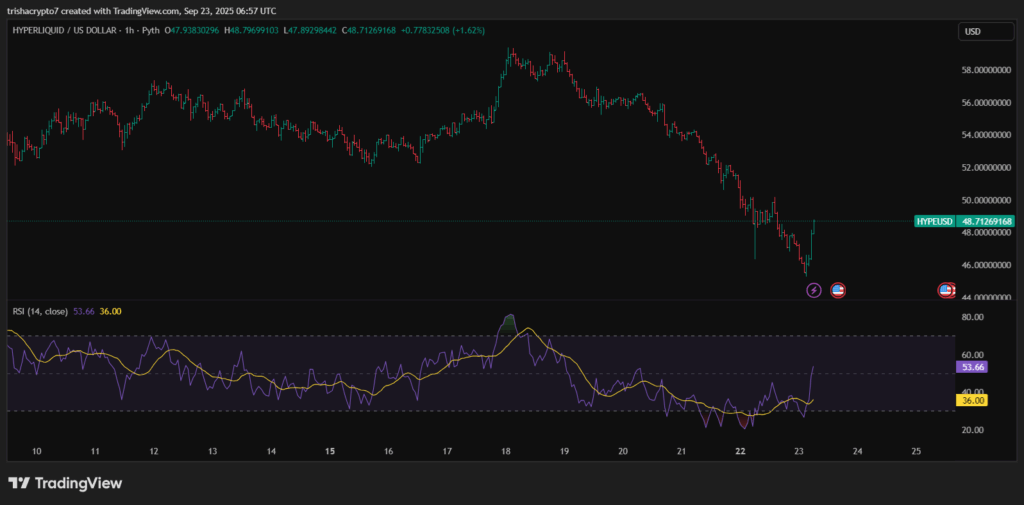This screenshot has height=505, width=1024.
Task: Click the green HYPEUSD symbol label
Action: click(x=935, y=221)
